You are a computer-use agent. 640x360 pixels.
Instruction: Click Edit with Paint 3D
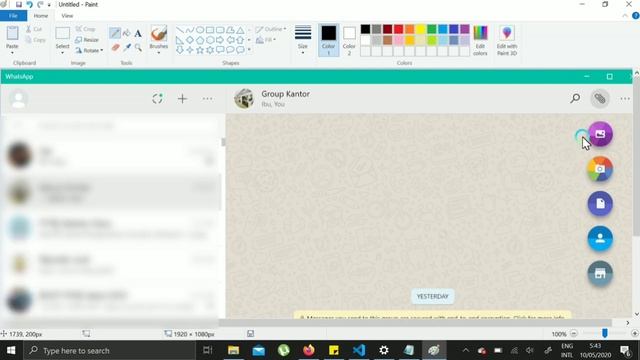coord(507,40)
